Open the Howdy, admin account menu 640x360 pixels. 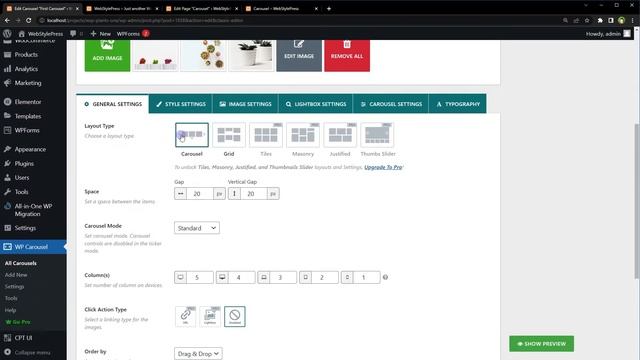click(x=608, y=34)
